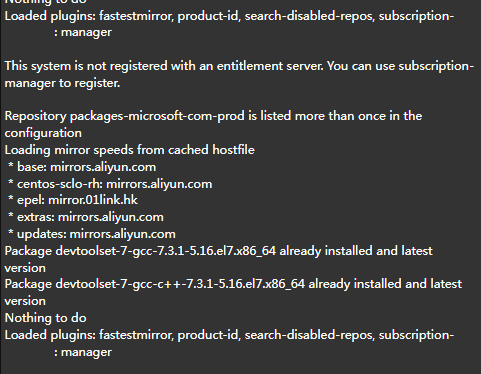Click the upper ': manager' continuation line

83,32
